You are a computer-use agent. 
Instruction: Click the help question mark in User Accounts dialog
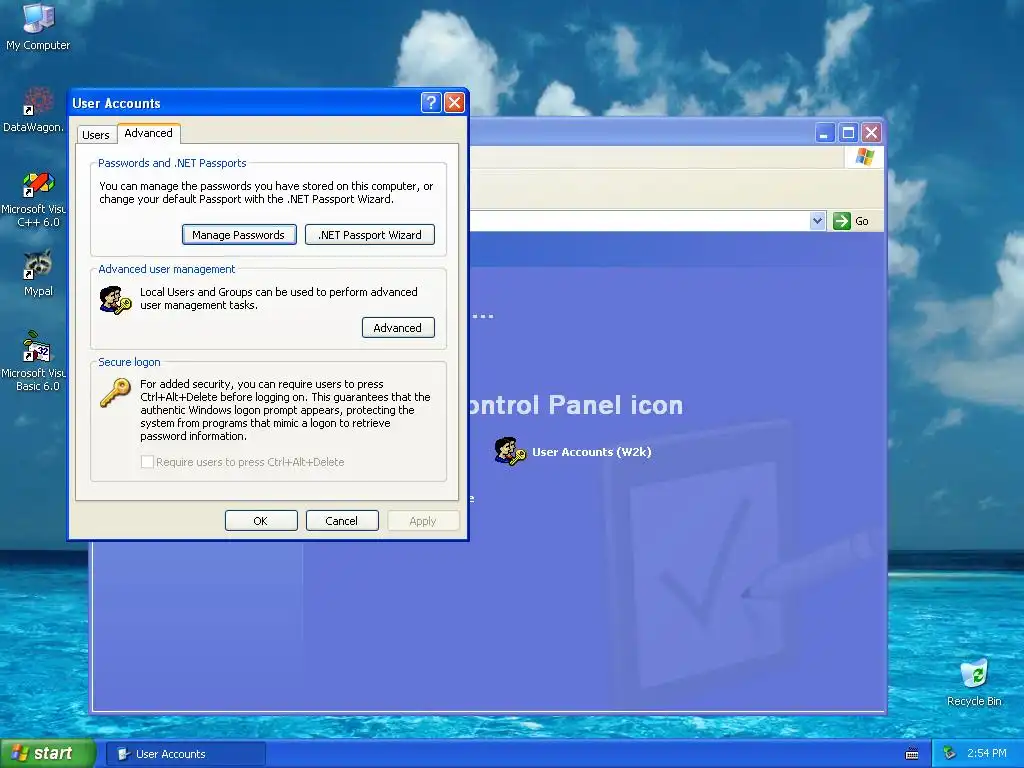[x=430, y=103]
